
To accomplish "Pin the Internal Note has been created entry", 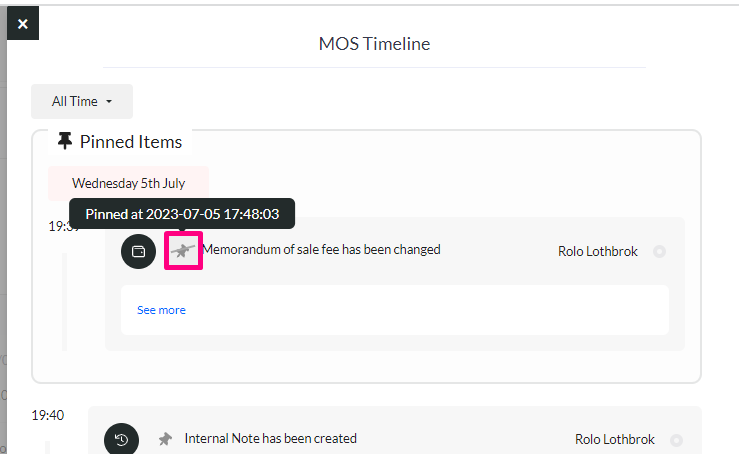I will 165,439.
